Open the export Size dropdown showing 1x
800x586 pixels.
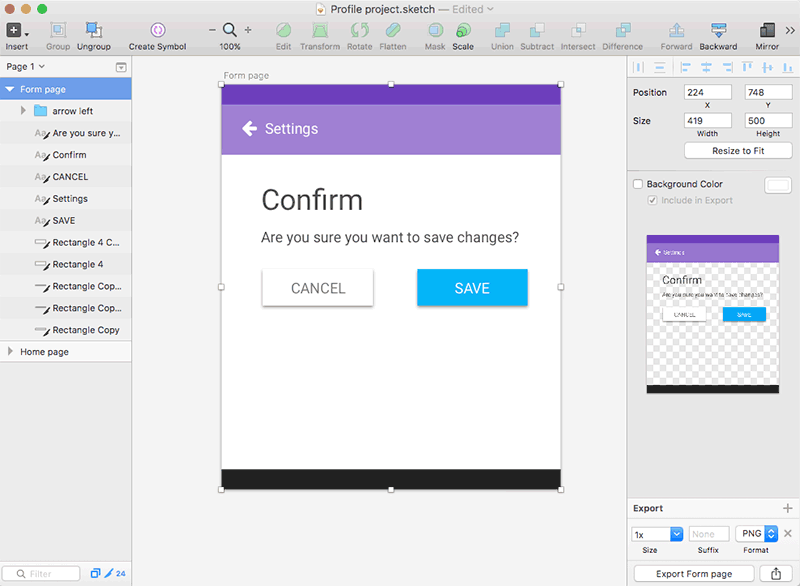pyautogui.click(x=656, y=533)
